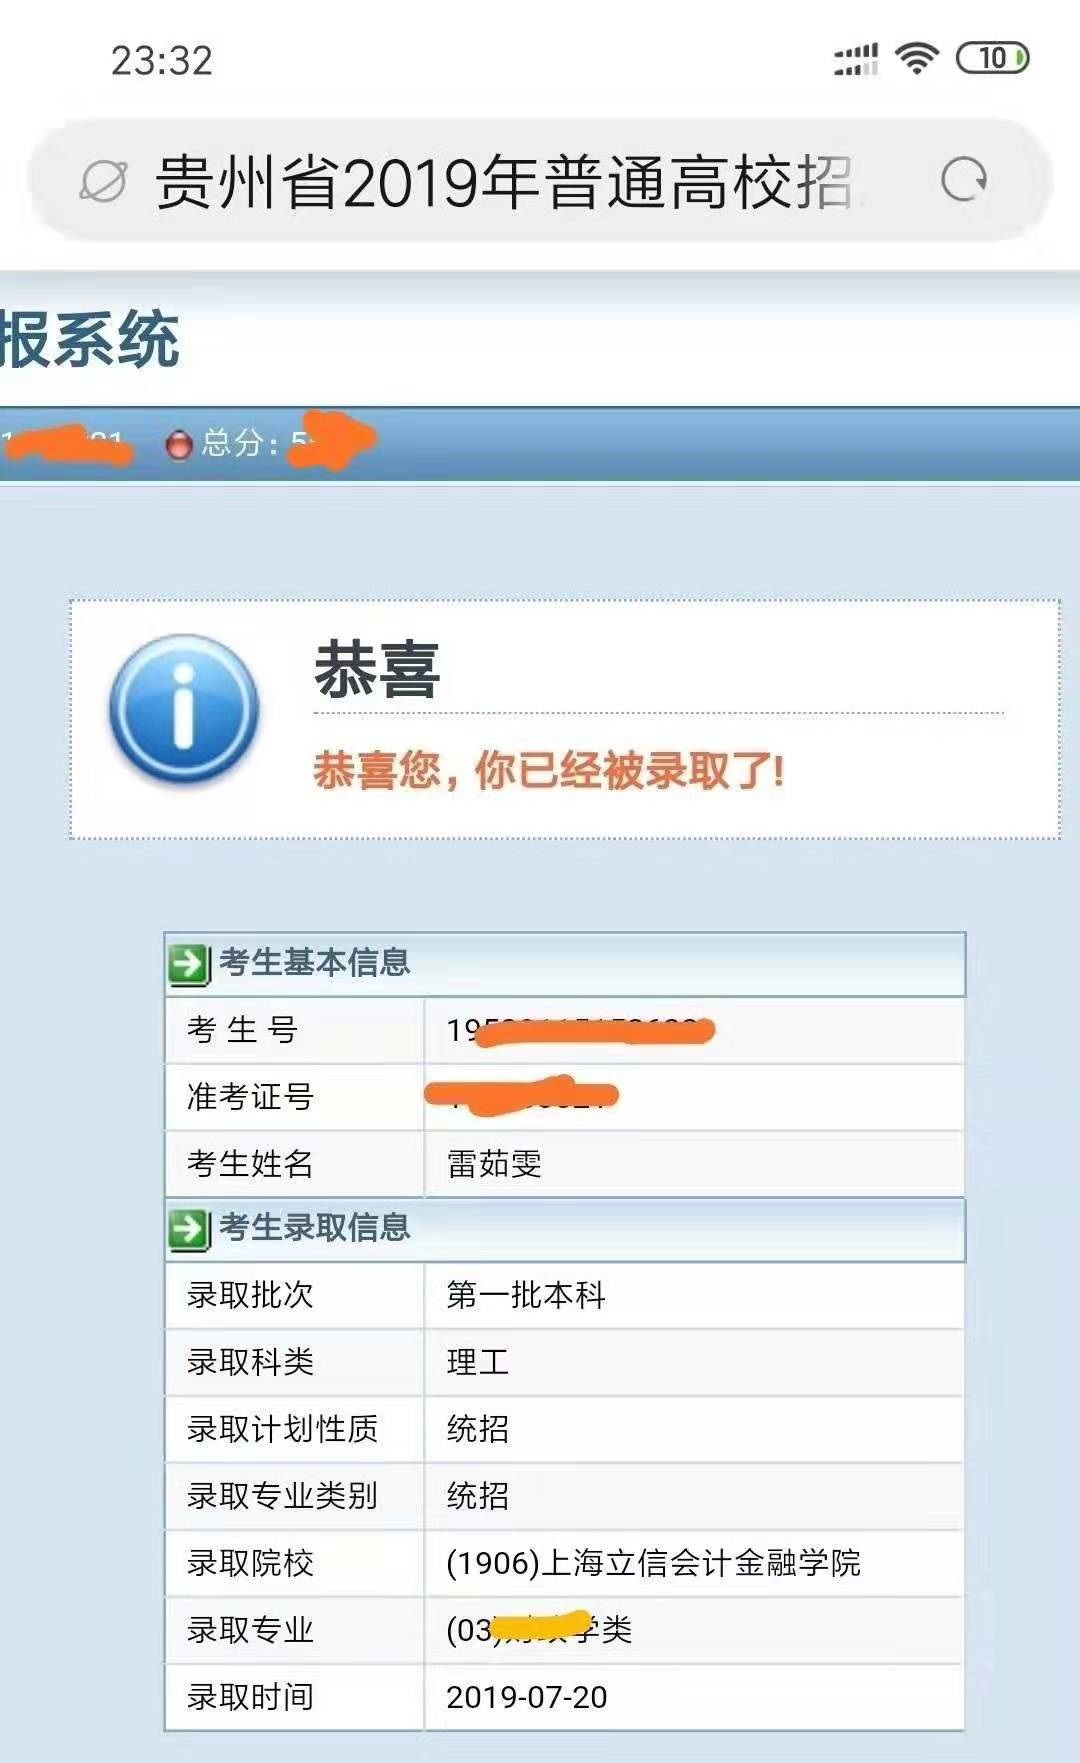Tap the battery indicator icon
The height and width of the screenshot is (1763, 1080).
click(x=992, y=58)
